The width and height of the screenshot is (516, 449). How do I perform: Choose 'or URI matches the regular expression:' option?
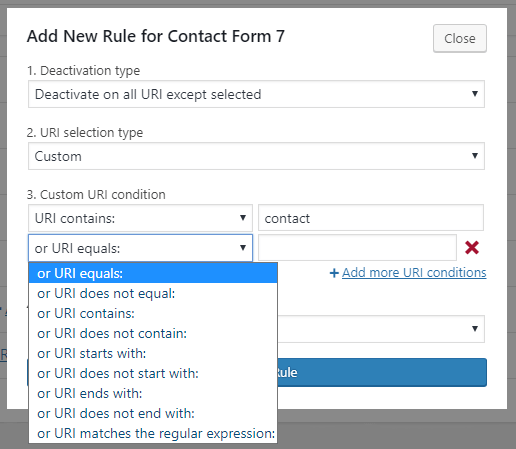point(153,433)
